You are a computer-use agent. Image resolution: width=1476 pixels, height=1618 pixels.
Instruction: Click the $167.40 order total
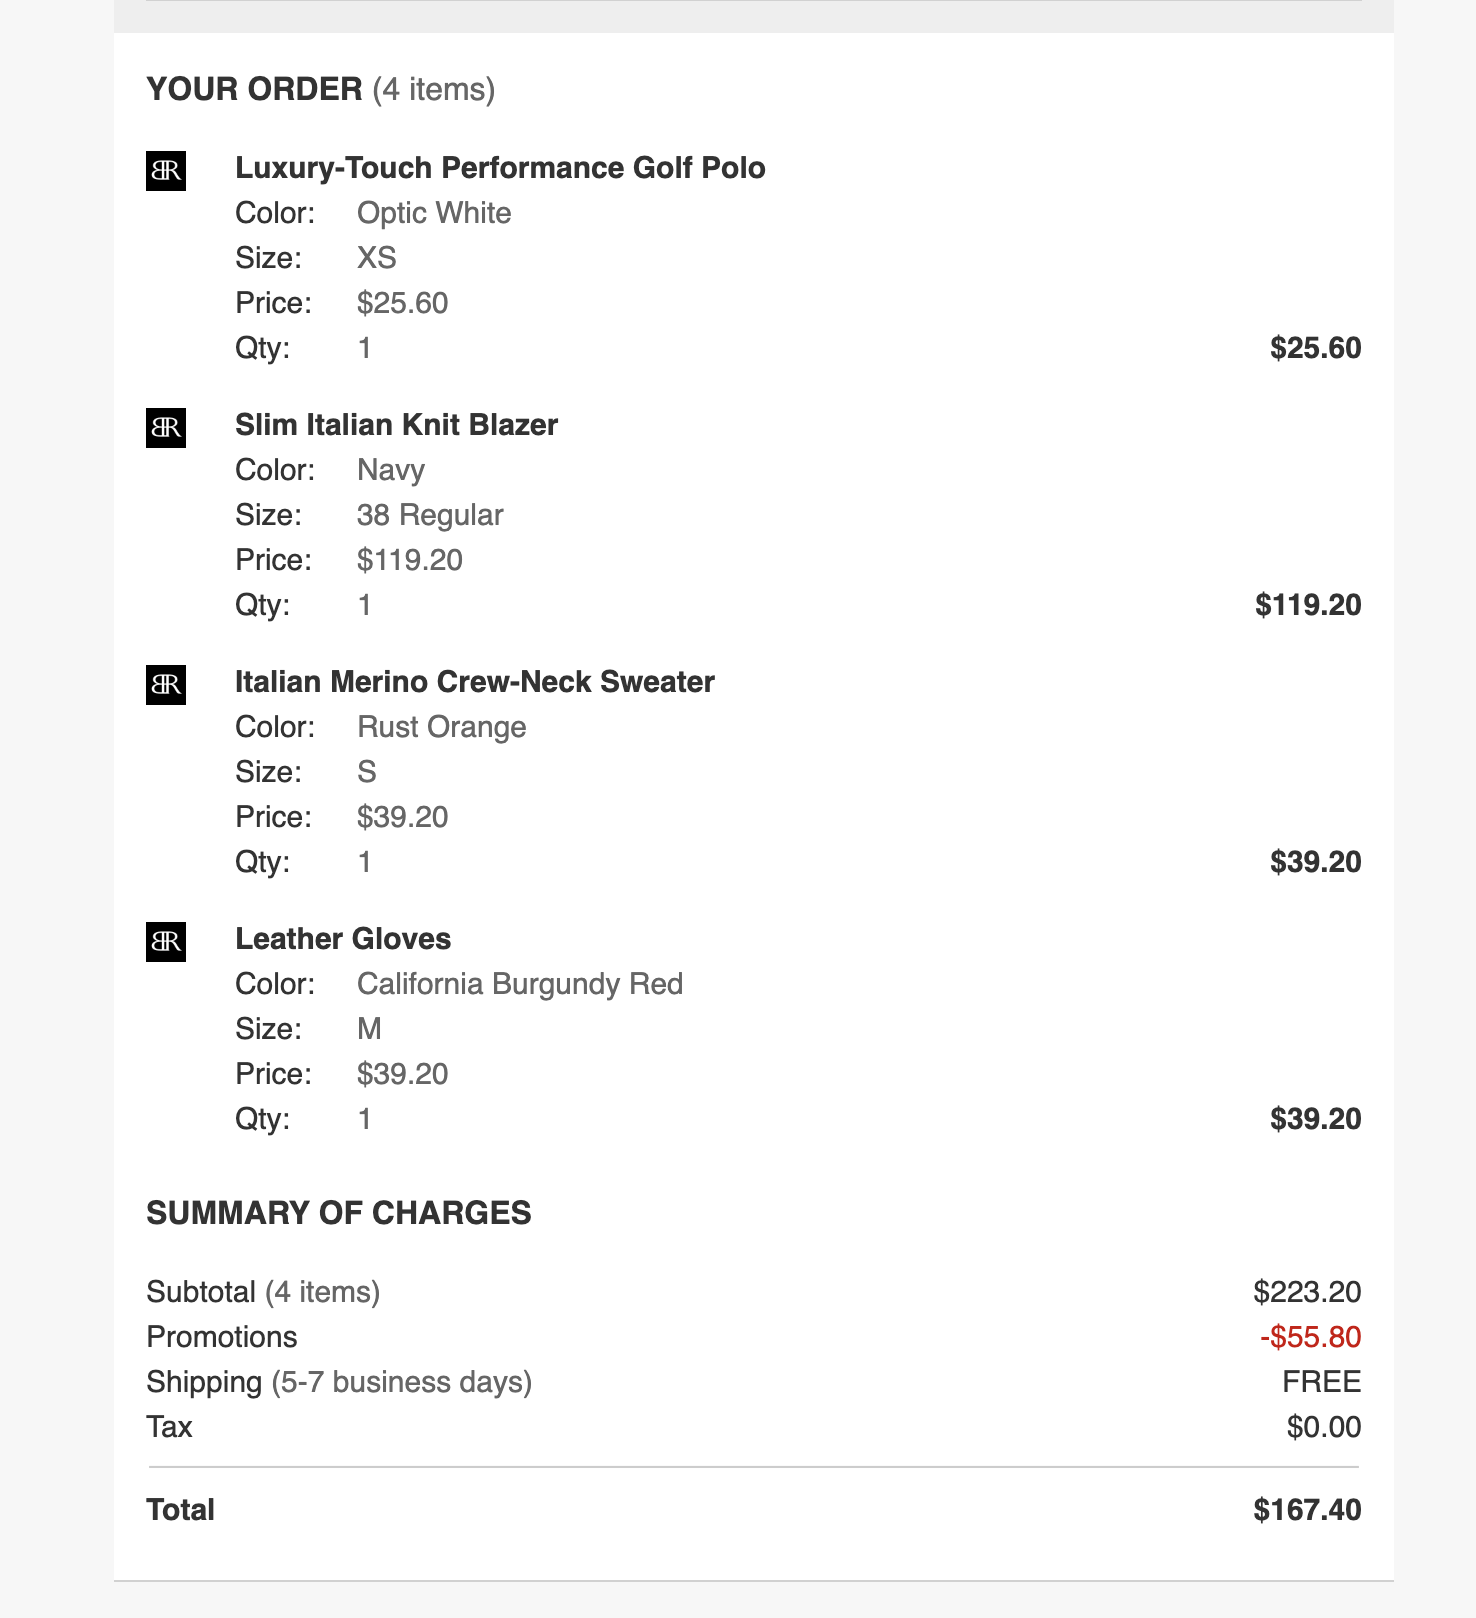[x=1307, y=1510]
